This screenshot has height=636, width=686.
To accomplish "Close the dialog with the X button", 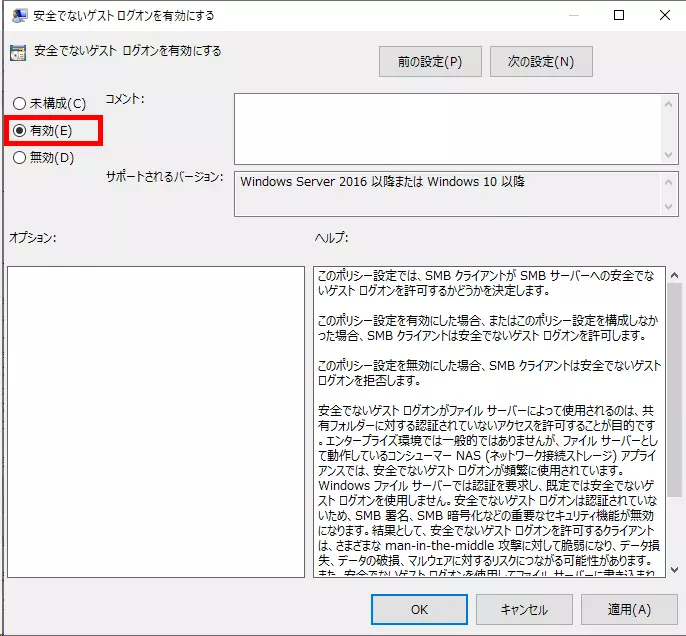I will pos(665,15).
